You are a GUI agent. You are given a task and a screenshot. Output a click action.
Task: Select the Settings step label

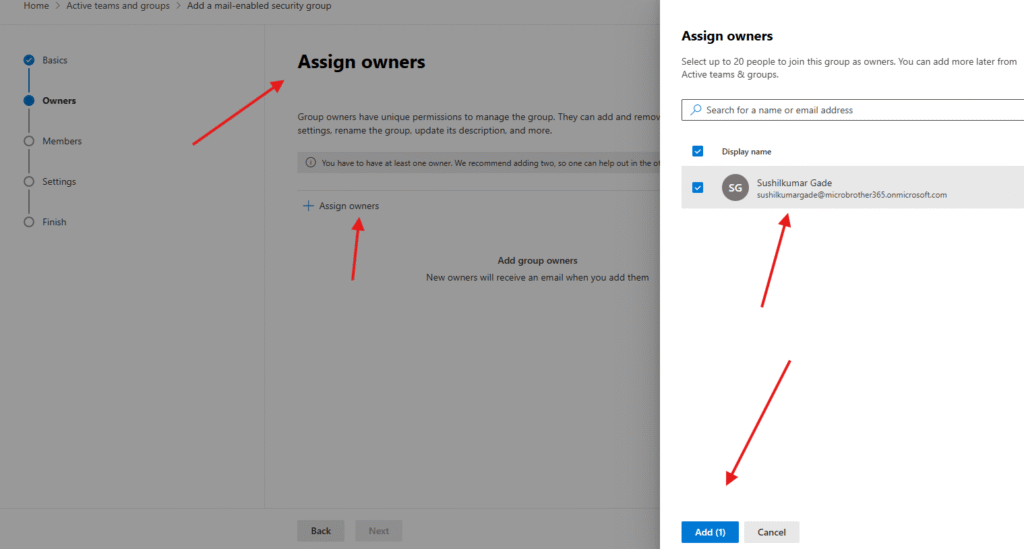click(59, 182)
